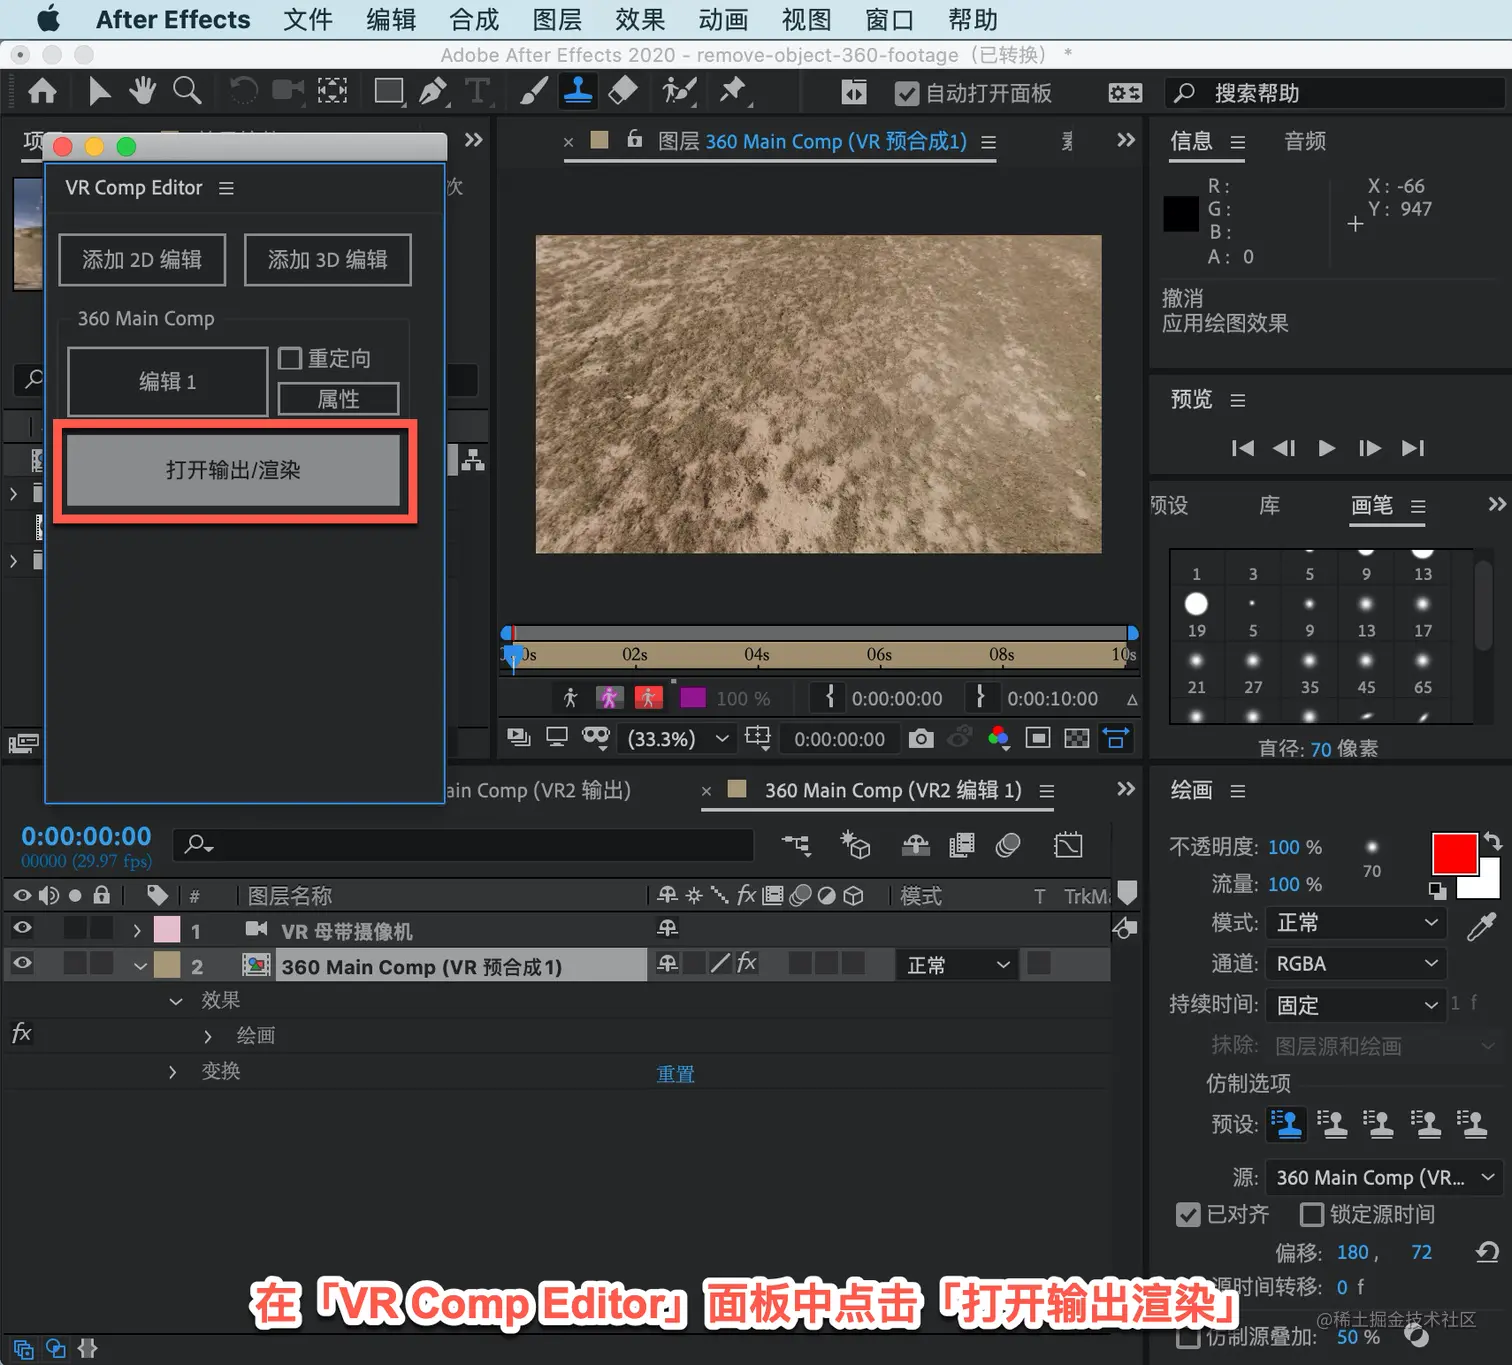Open the 模式 dropdown in Paint panel
This screenshot has height=1365, width=1512.
pos(1356,922)
